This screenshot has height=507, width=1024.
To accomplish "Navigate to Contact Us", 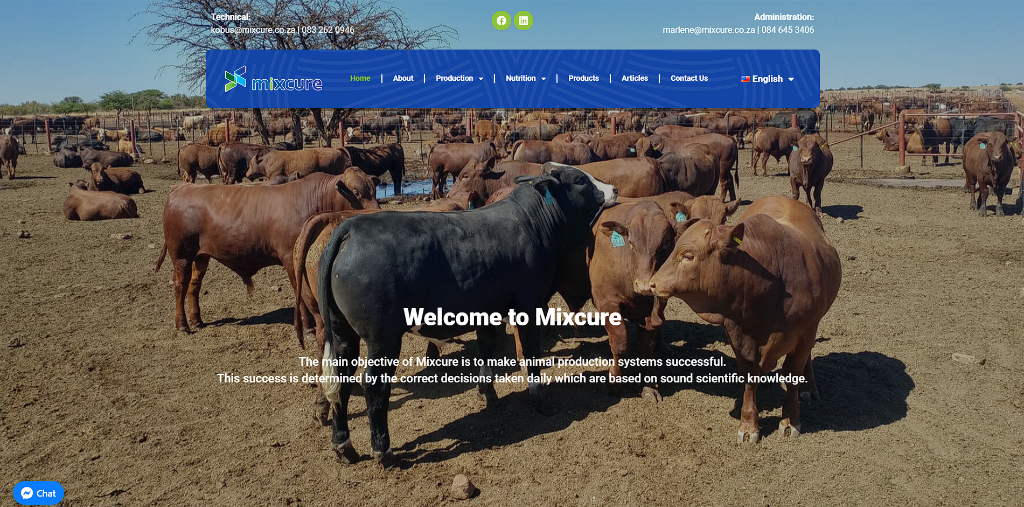I will point(689,78).
